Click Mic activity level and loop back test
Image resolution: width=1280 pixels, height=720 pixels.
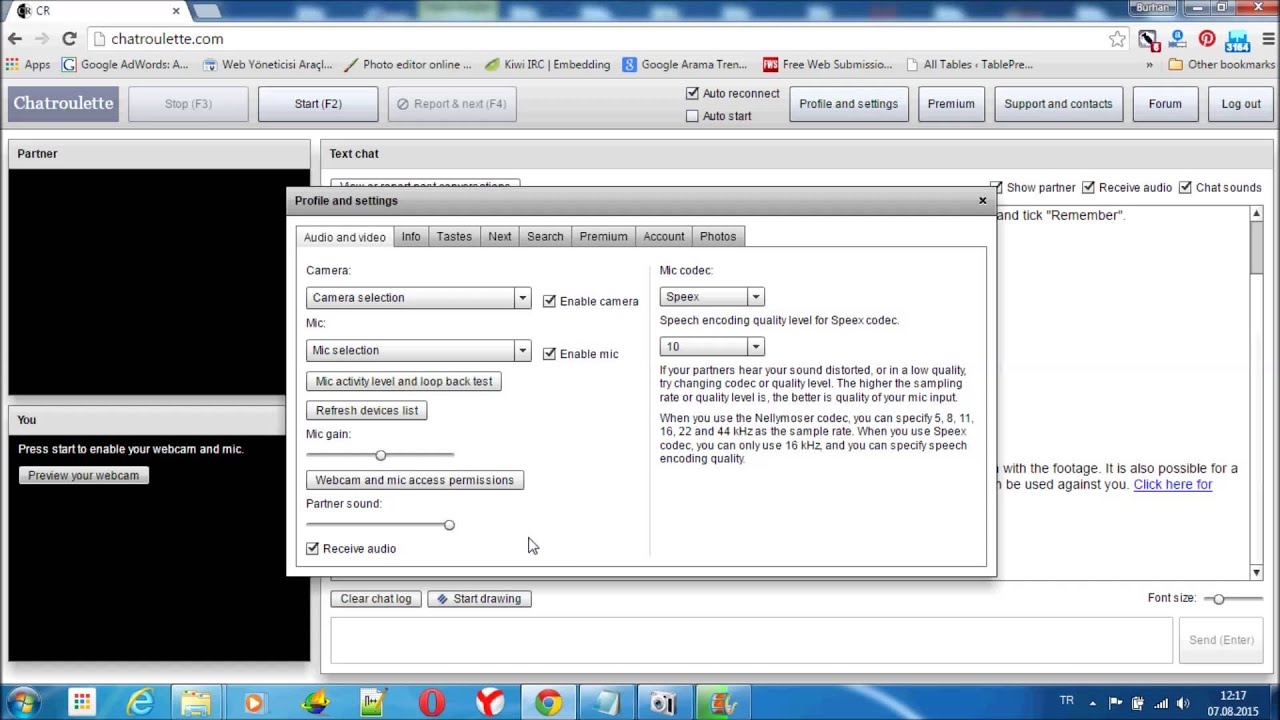point(404,381)
